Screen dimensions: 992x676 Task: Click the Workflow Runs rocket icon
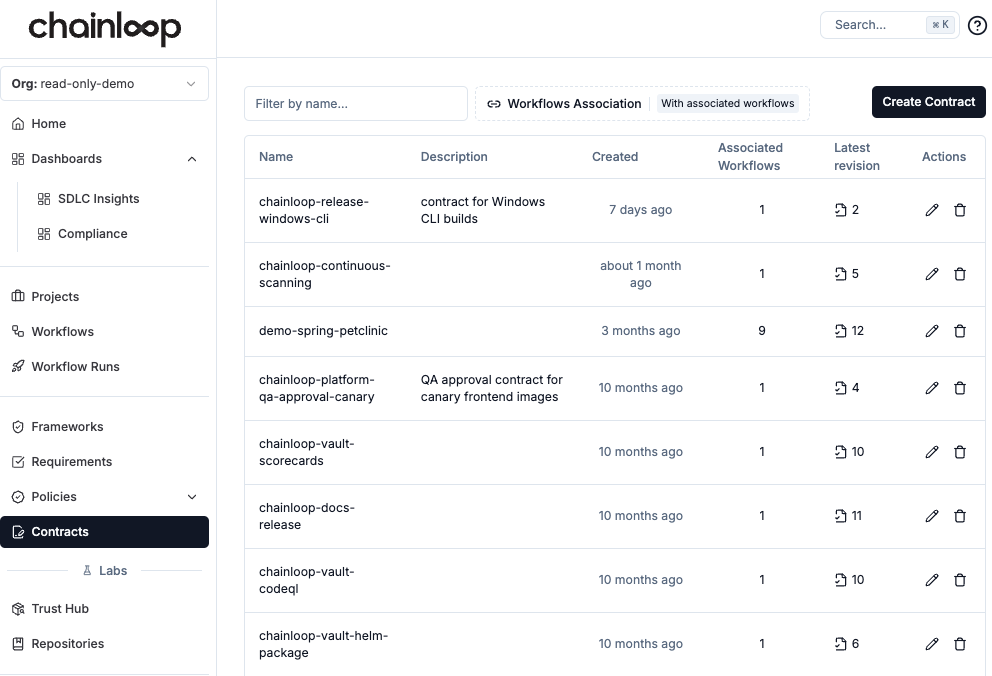18,366
